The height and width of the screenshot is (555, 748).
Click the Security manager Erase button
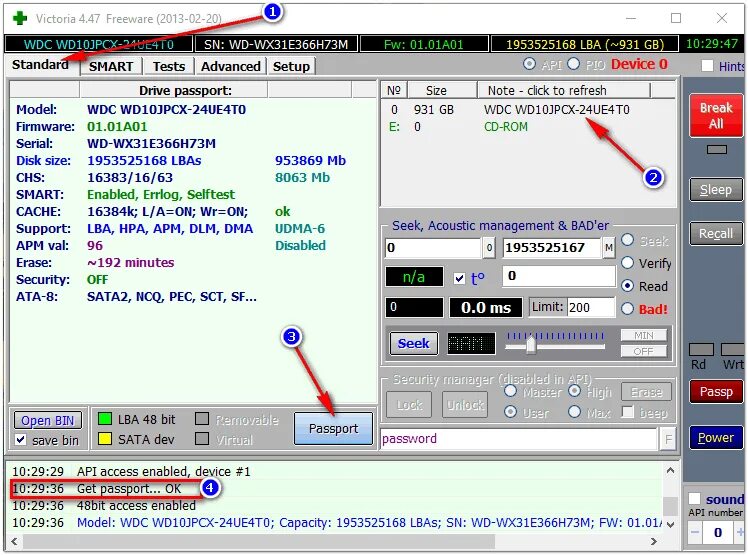tap(646, 392)
